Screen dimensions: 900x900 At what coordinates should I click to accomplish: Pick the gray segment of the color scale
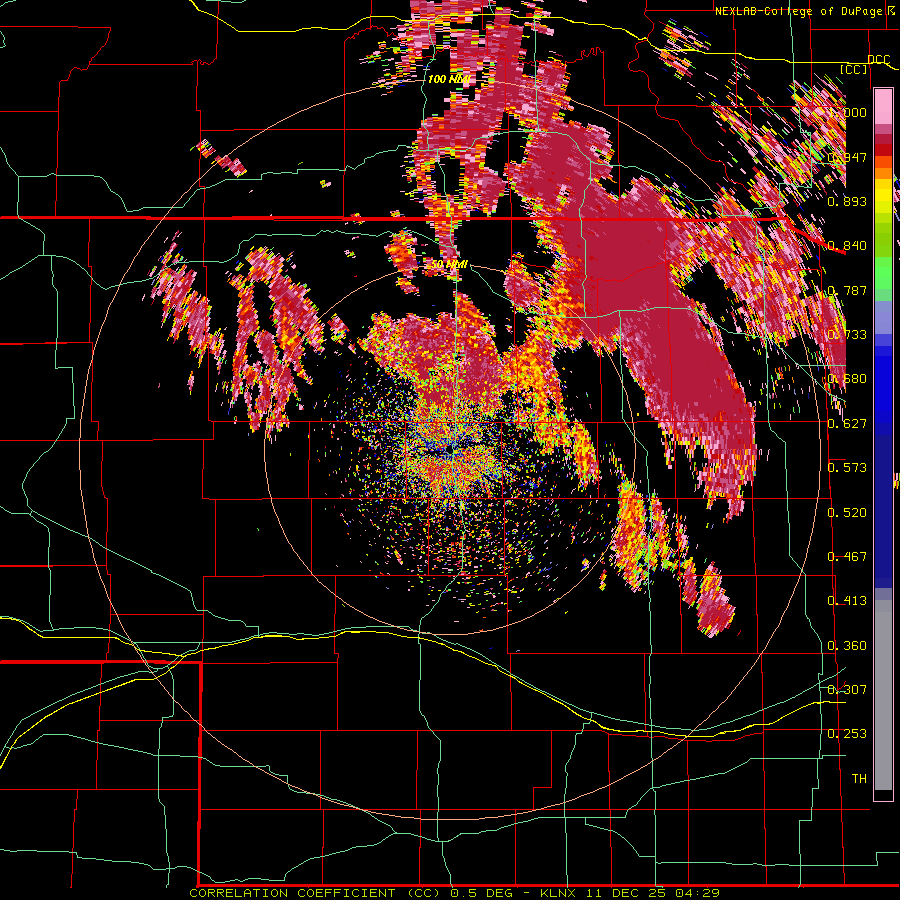tap(883, 695)
